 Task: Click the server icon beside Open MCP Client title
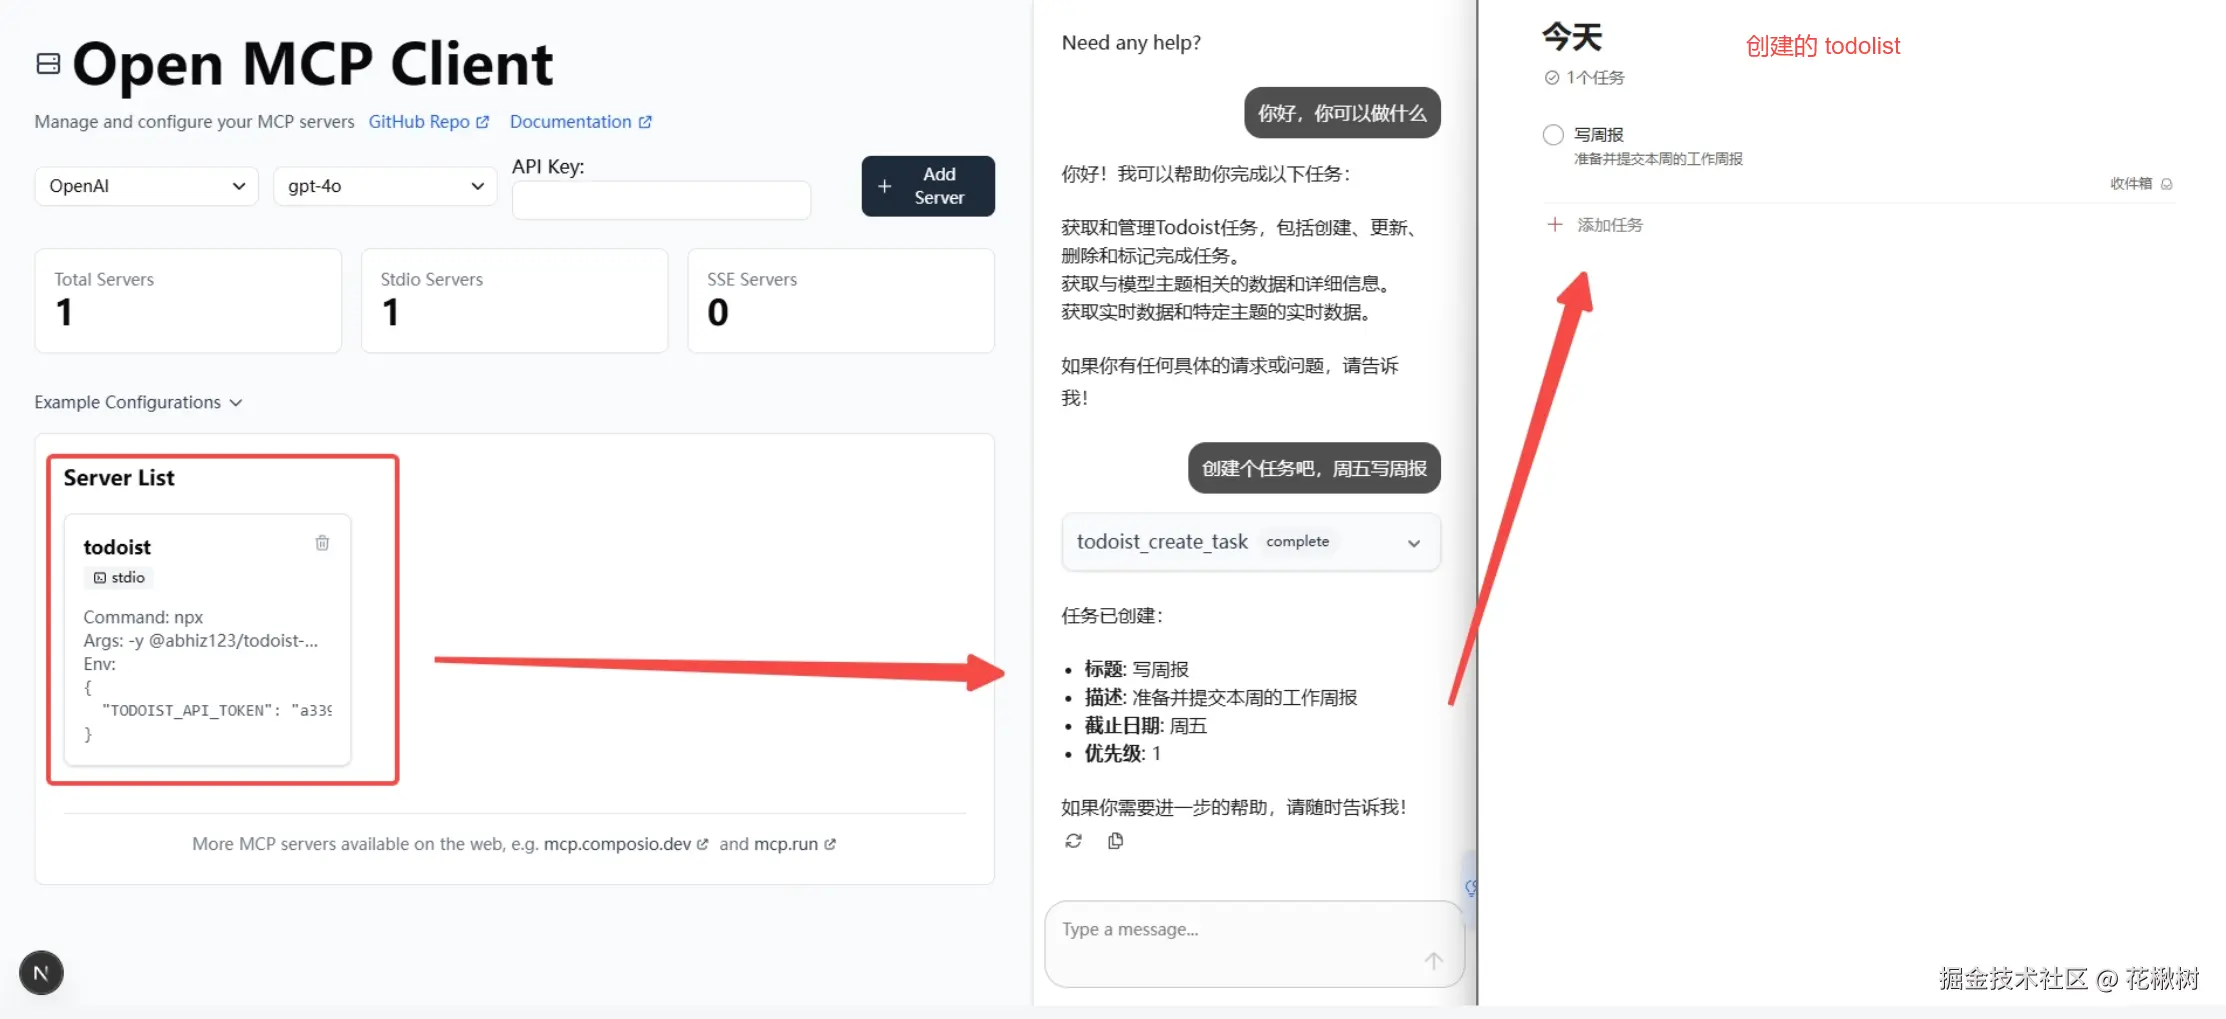pyautogui.click(x=48, y=64)
